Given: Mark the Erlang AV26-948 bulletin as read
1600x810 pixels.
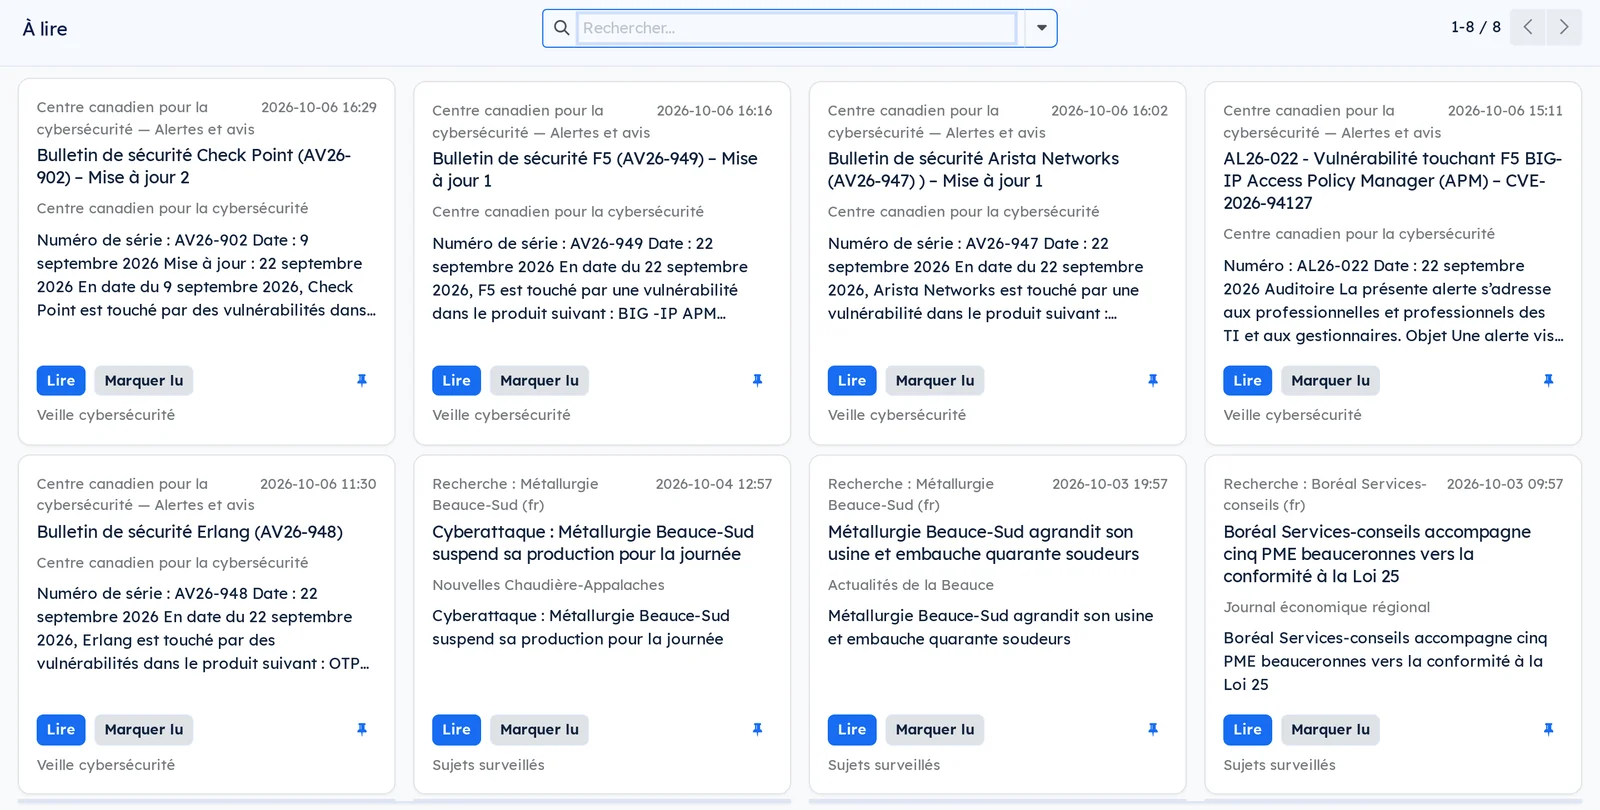Looking at the screenshot, I should 144,730.
